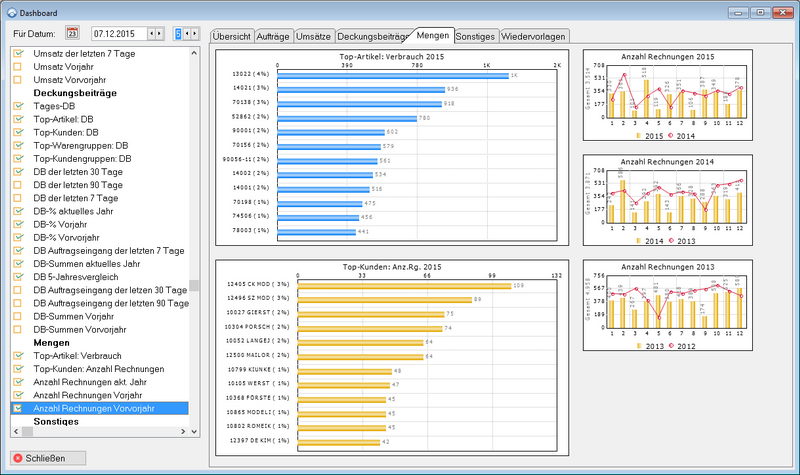Click the date field's right arrow

coord(160,34)
